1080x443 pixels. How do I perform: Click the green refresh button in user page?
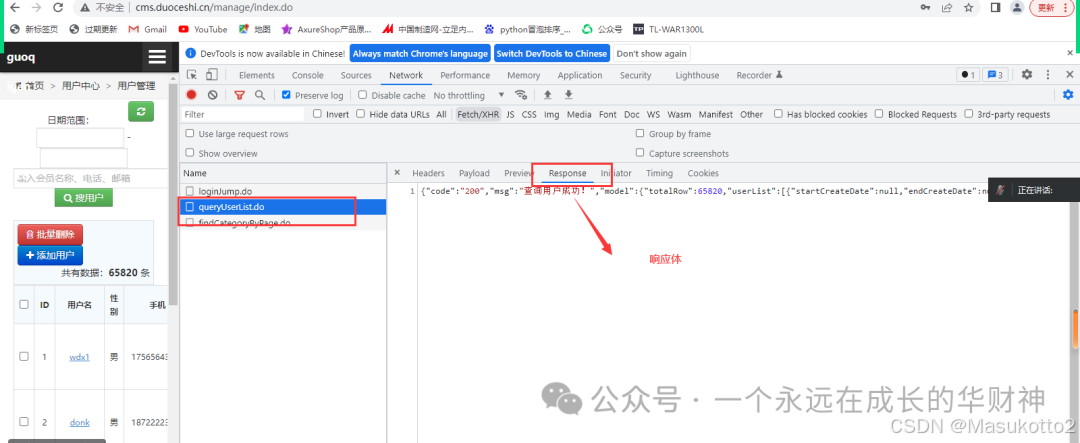(x=141, y=112)
